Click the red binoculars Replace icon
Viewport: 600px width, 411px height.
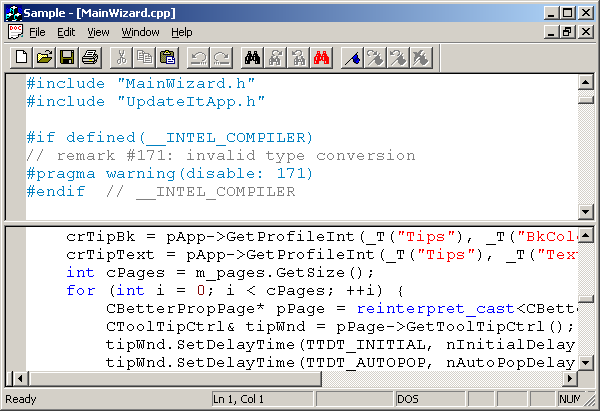(322, 57)
